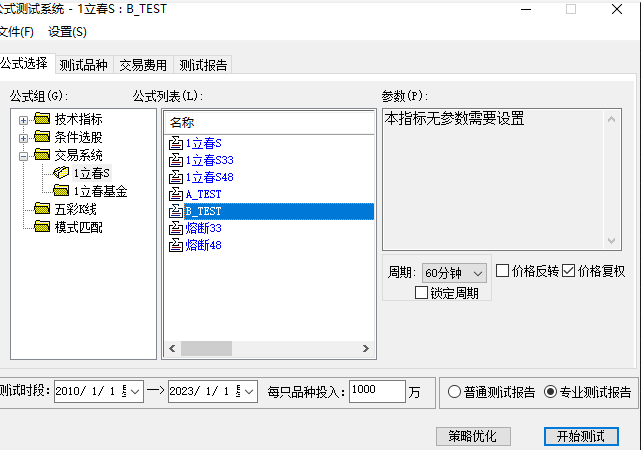Screen dimensions: 641x450
Task: Click the 交易系统 folder icon
Action: pos(42,154)
